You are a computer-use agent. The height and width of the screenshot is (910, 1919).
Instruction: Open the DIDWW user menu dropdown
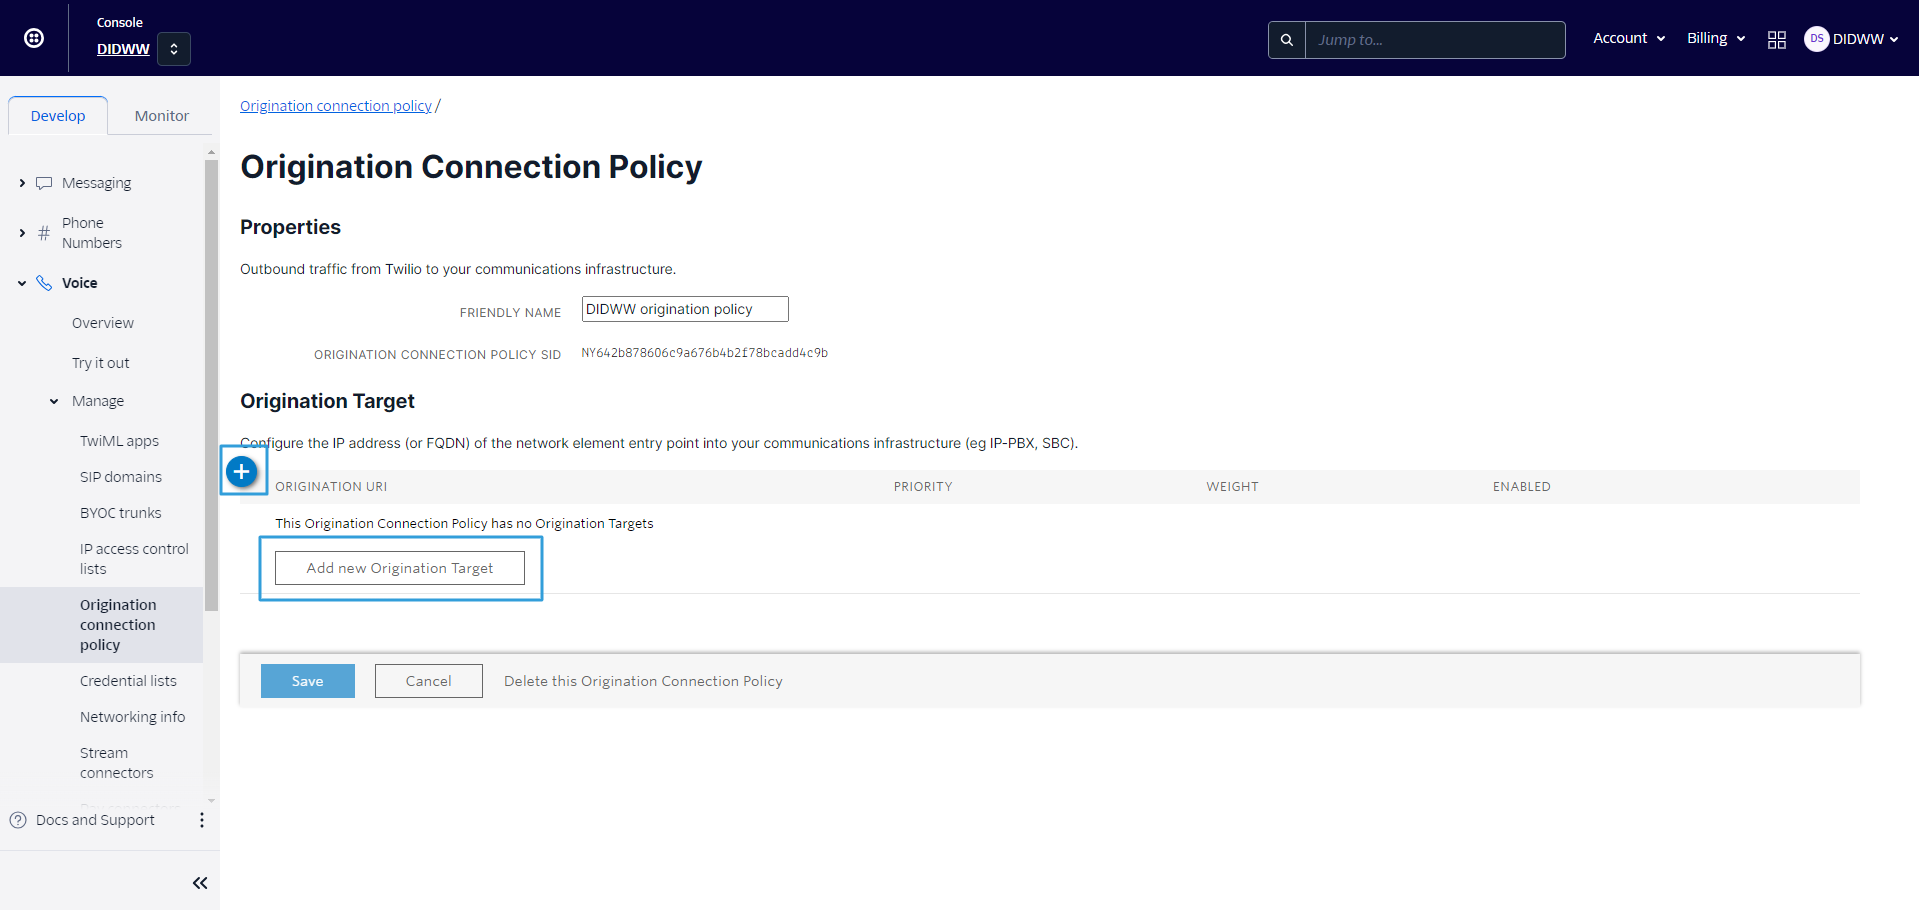click(1865, 39)
